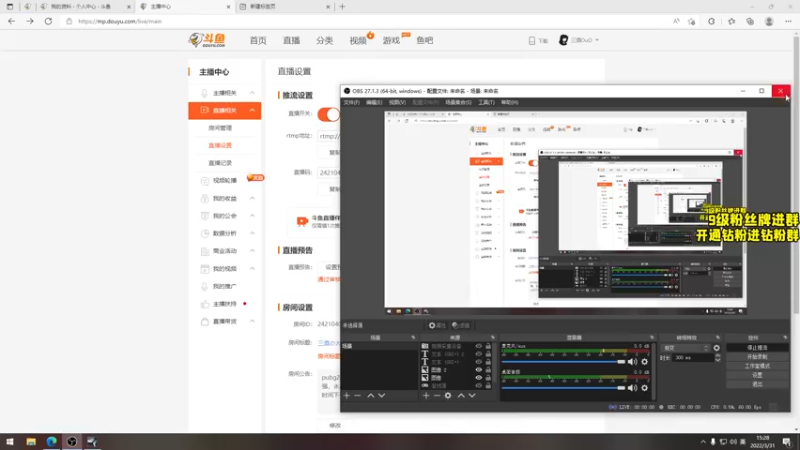Screen dimensions: 800x450
Task: Toggle visibility of the 图像 2 source
Action: tap(479, 369)
